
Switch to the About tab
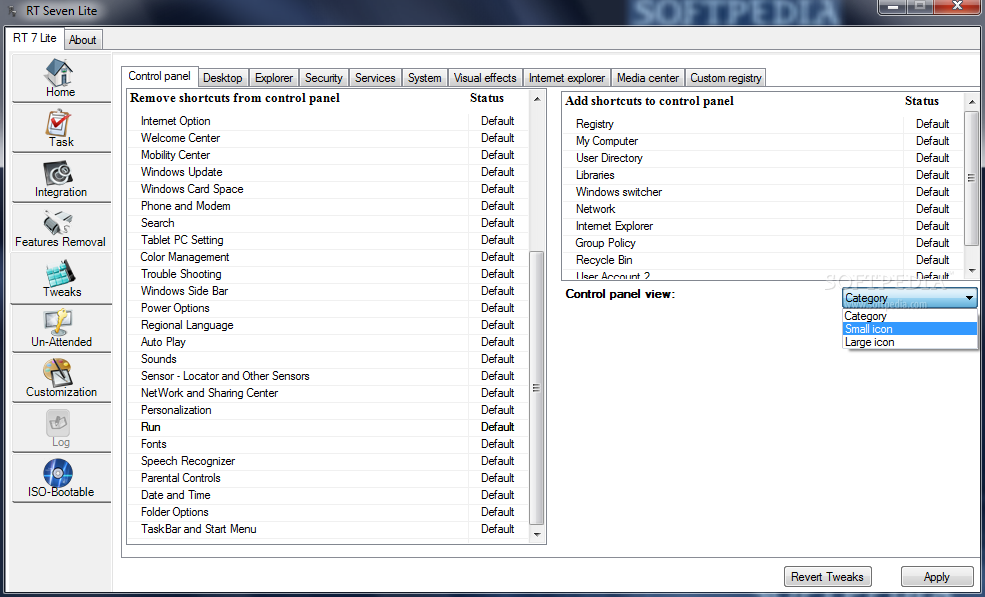coord(82,40)
